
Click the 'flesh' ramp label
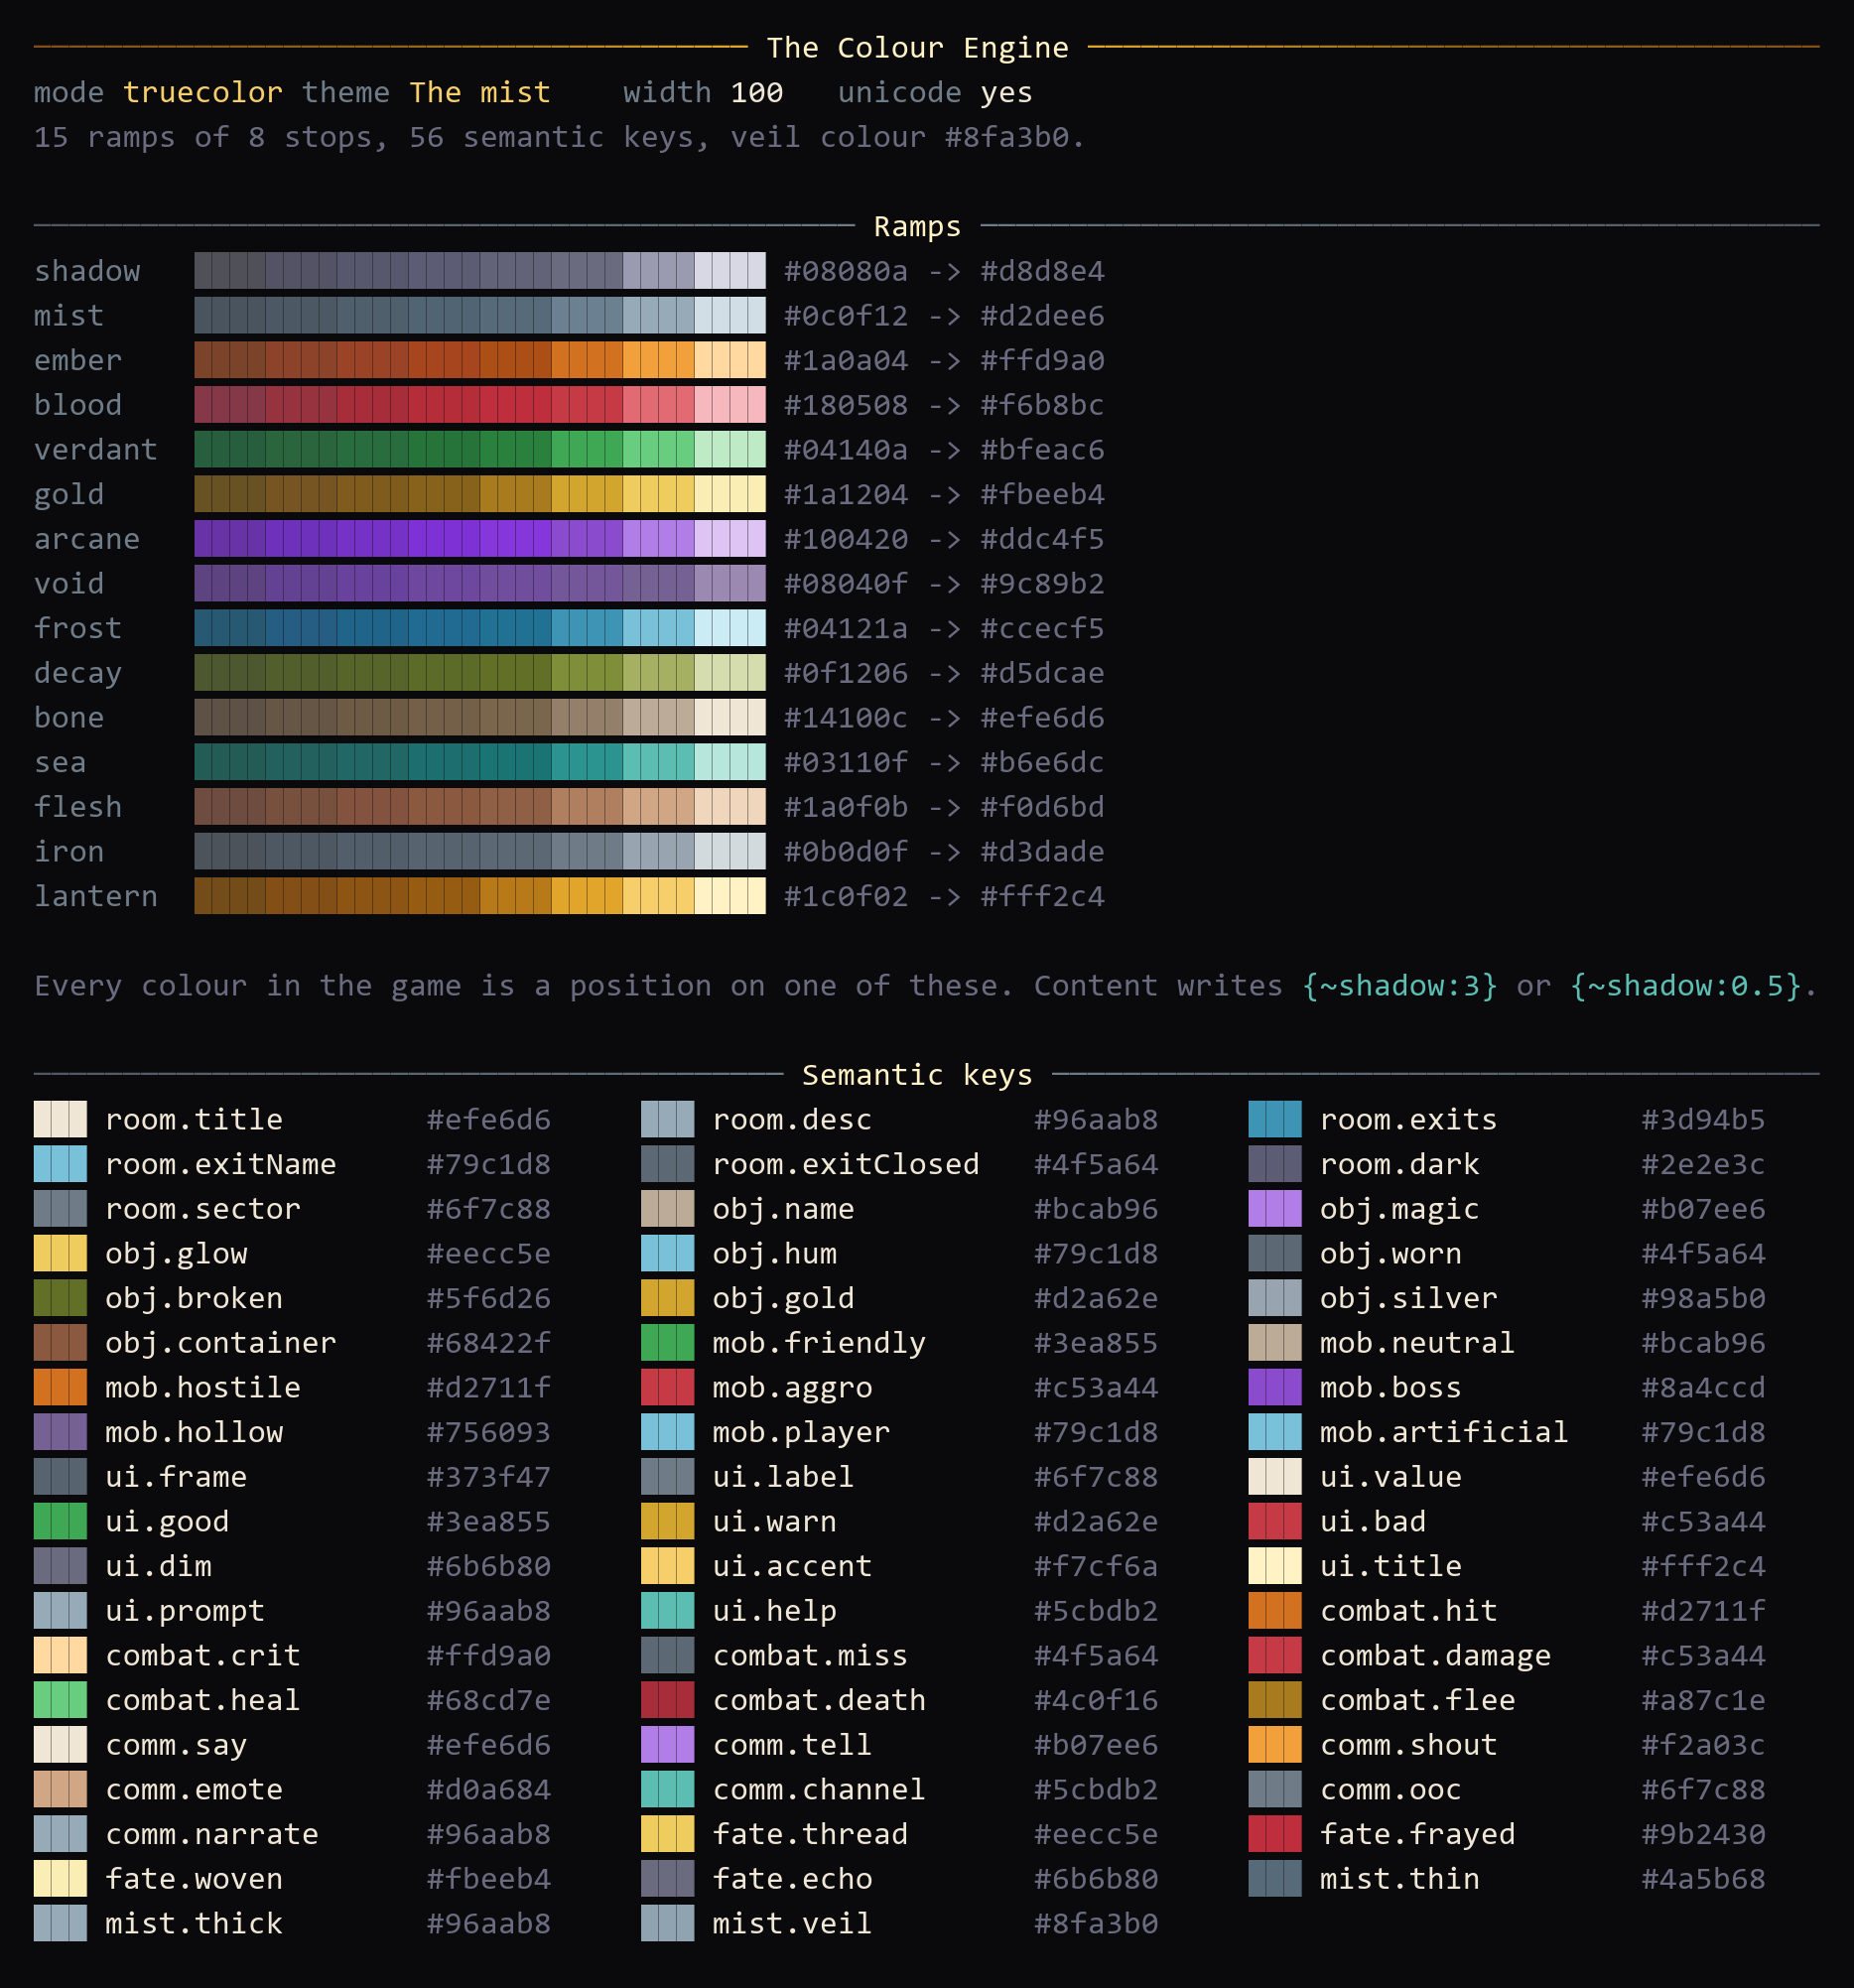click(x=78, y=806)
